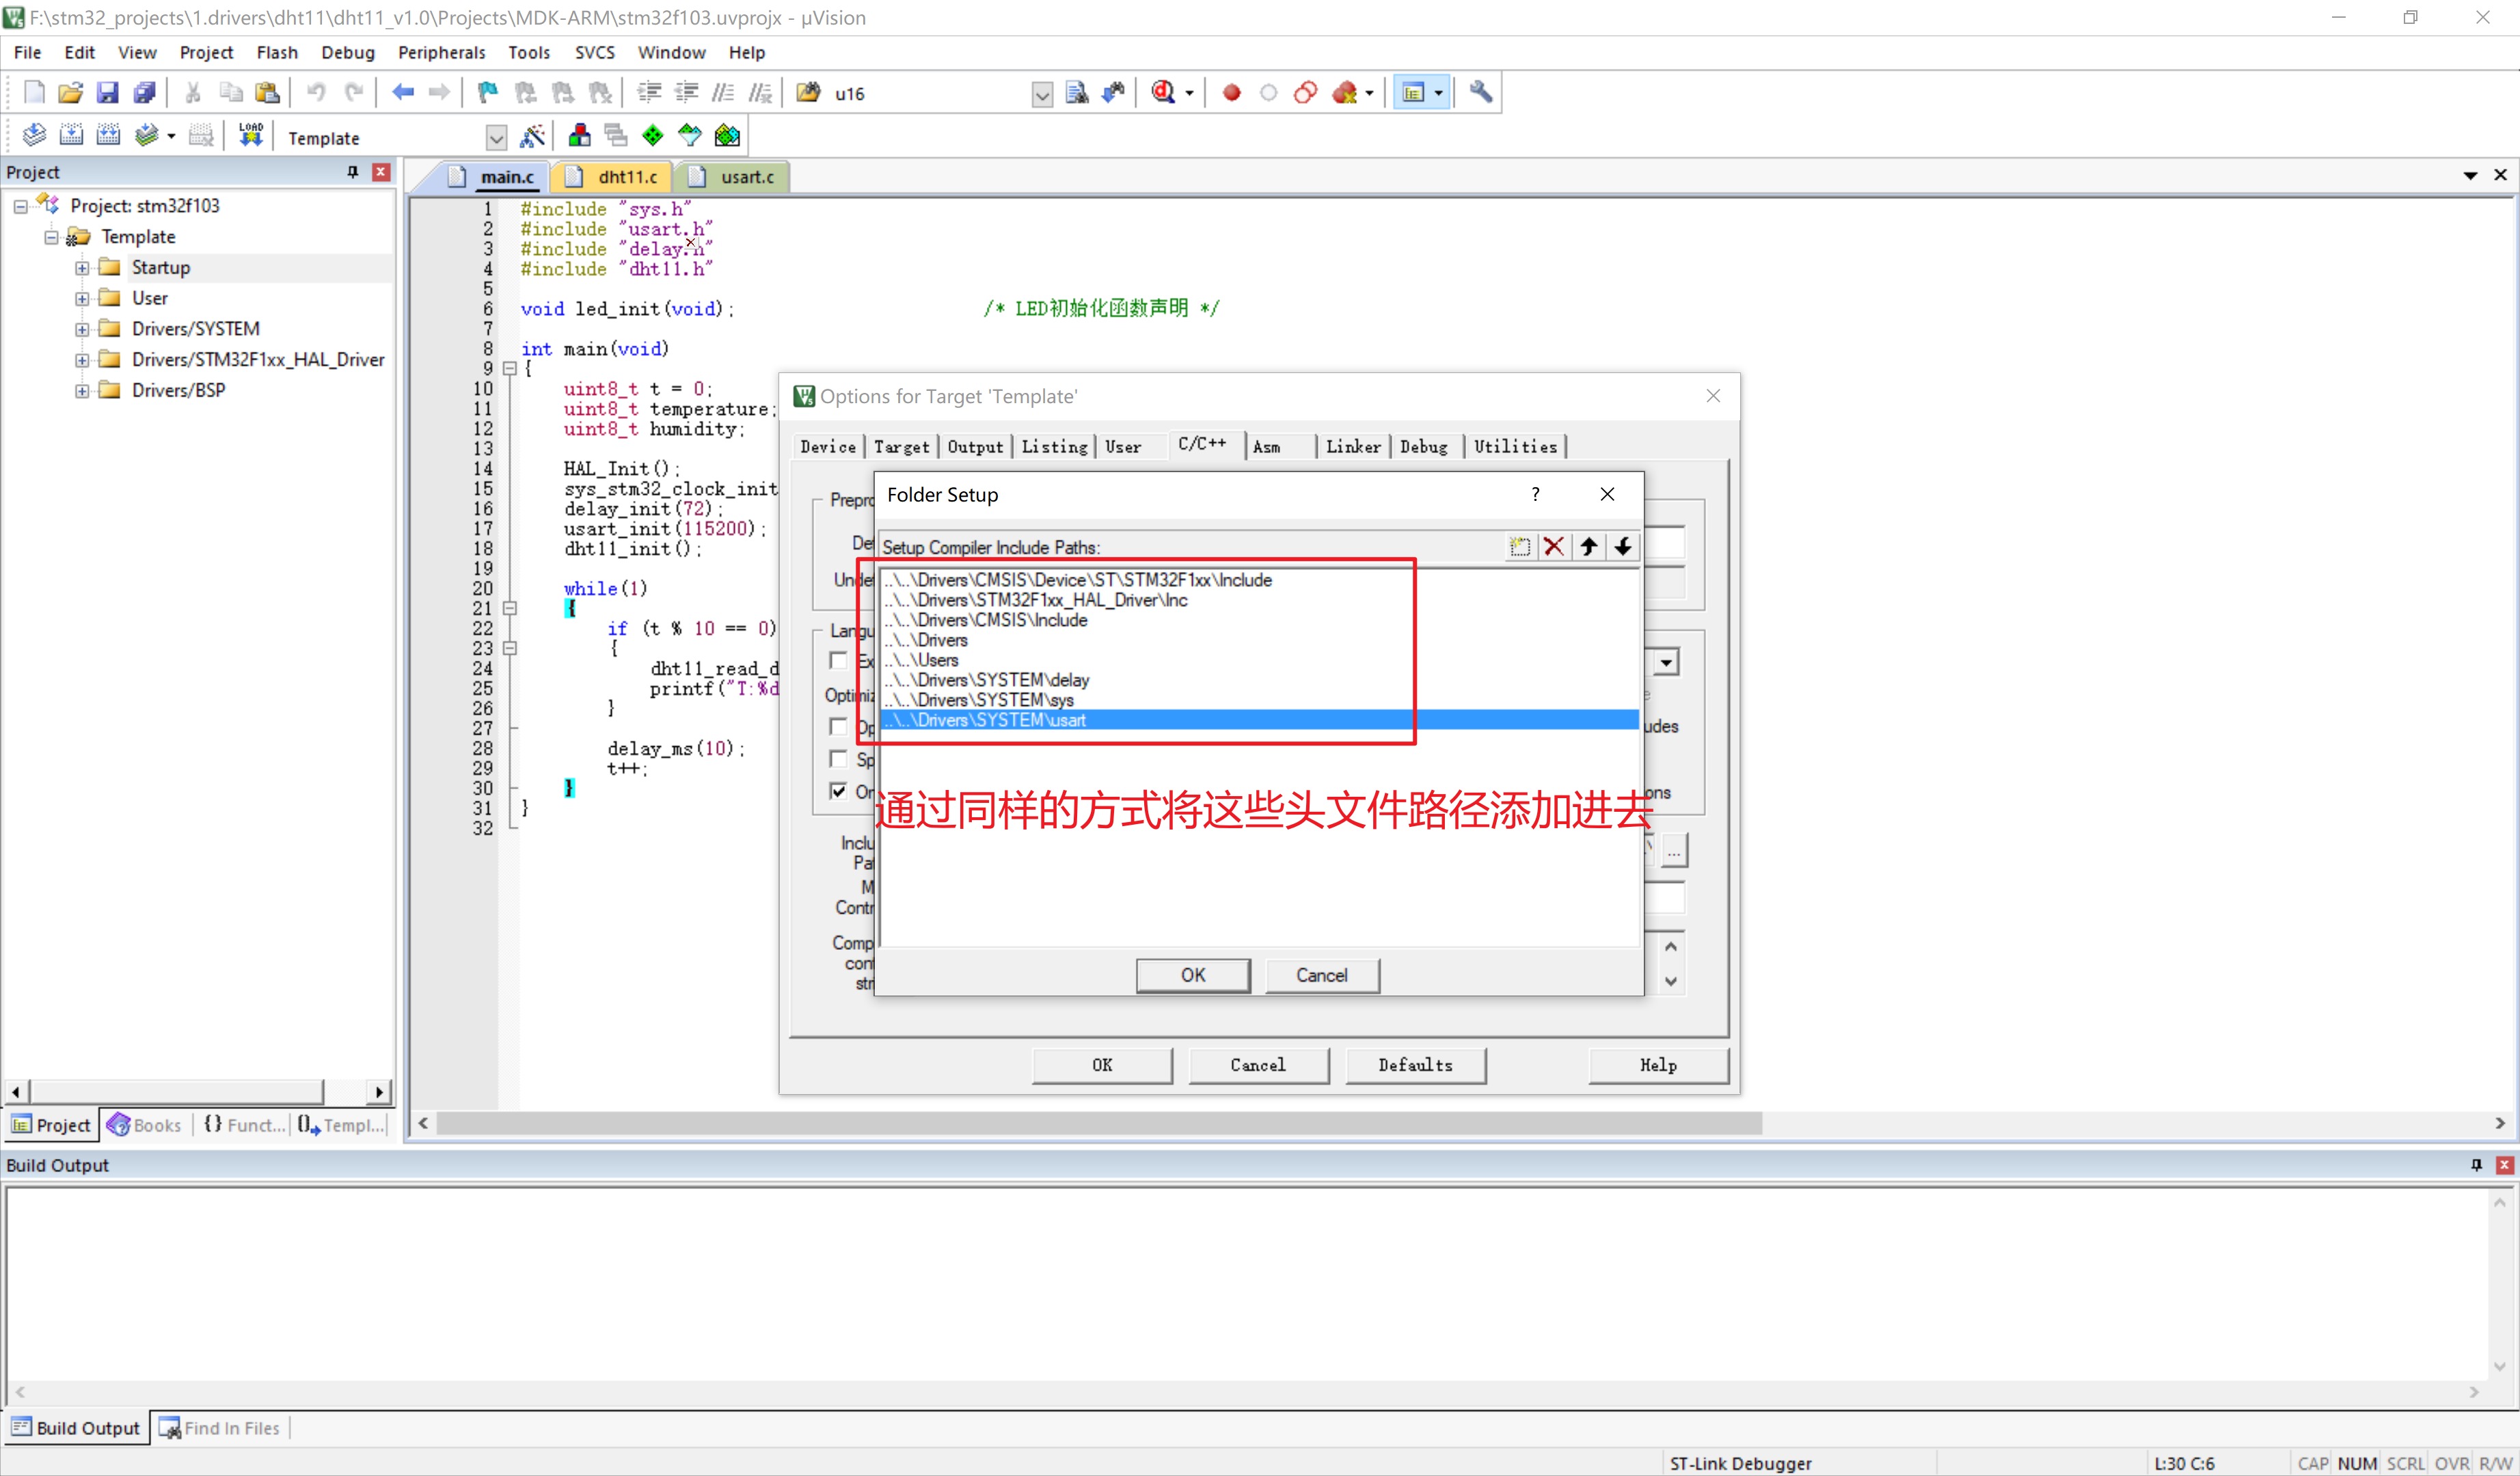The height and width of the screenshot is (1476, 2520).
Task: Open Options for Target magic wand icon
Action: click(532, 135)
